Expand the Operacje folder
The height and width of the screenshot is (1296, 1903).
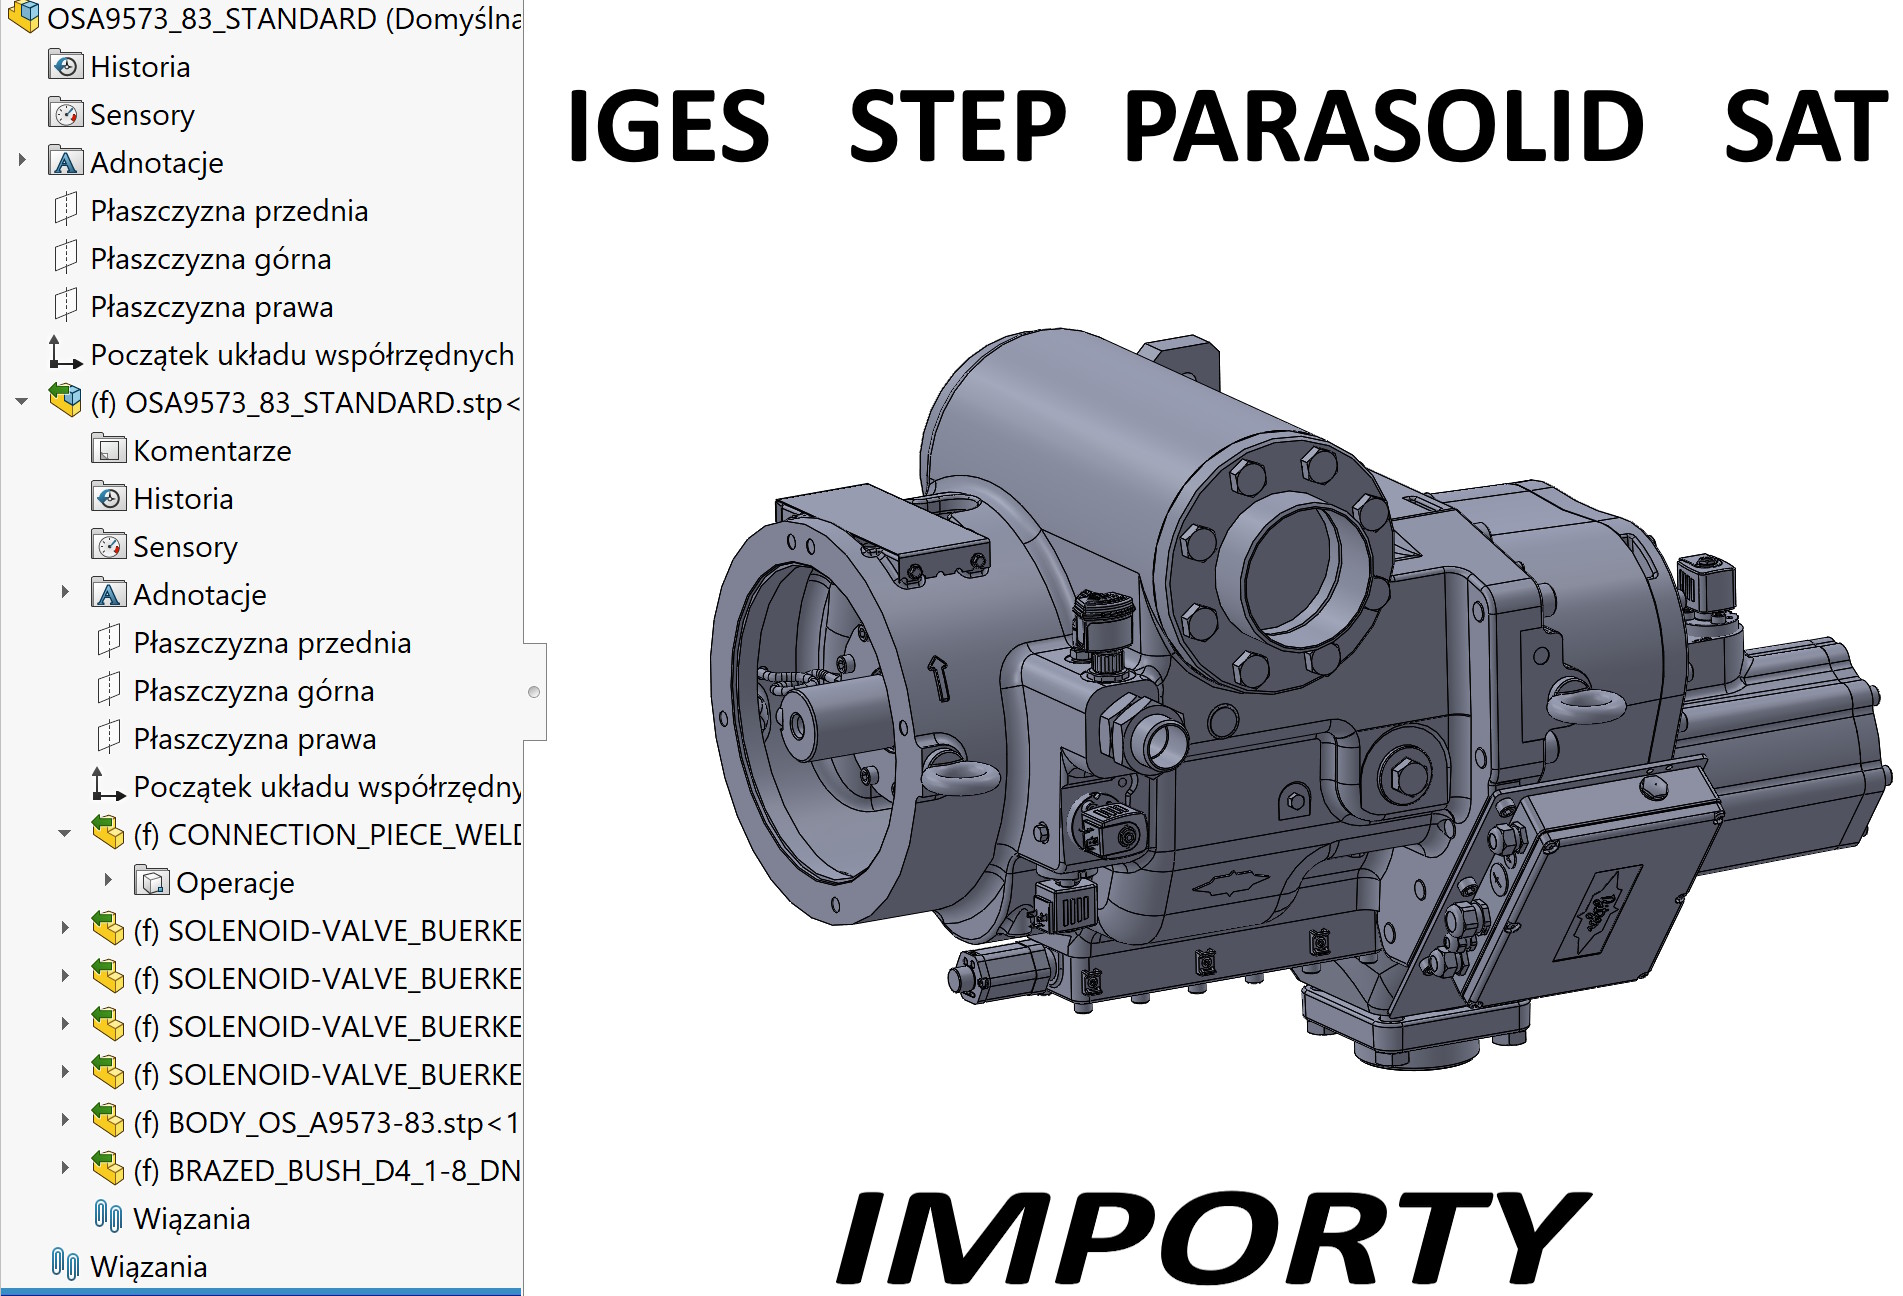(108, 880)
